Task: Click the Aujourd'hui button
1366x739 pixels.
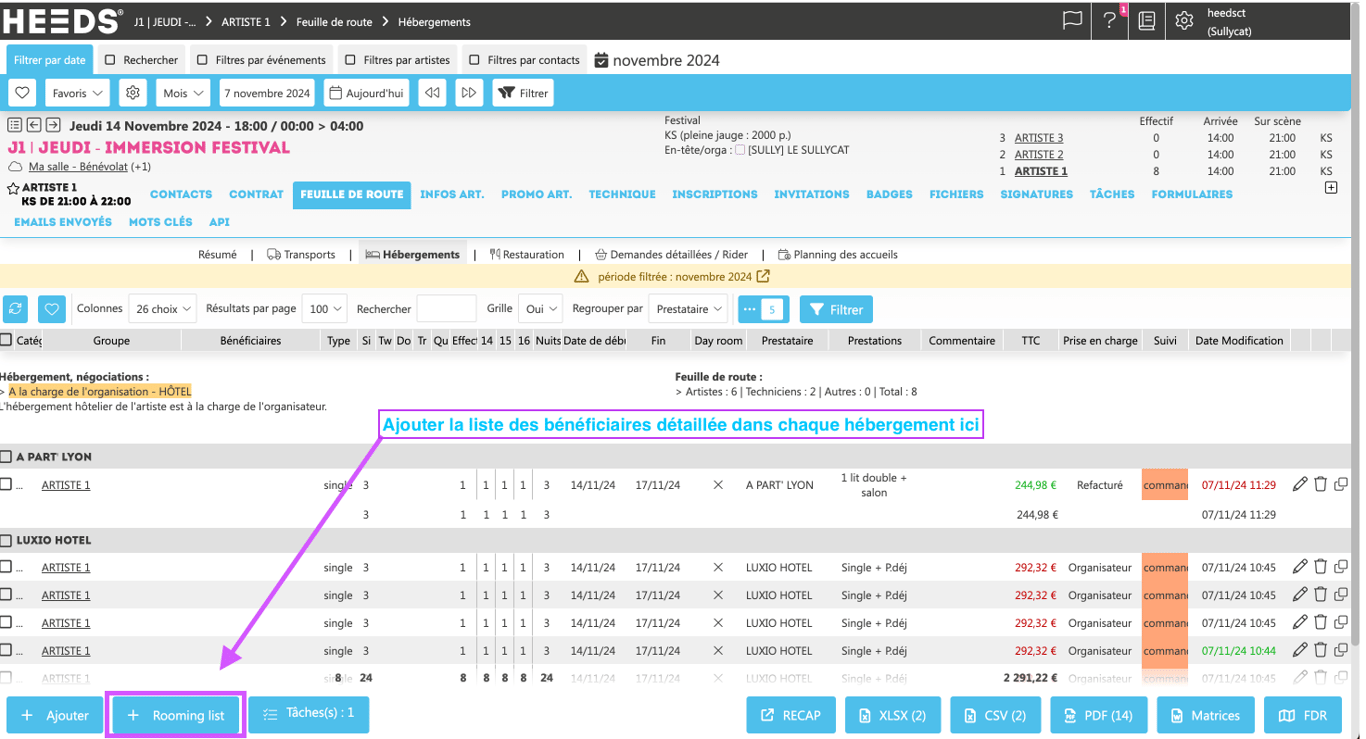Action: point(365,93)
